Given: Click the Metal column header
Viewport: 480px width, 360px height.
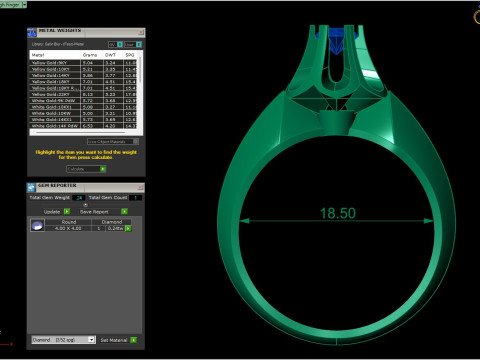Looking at the screenshot, I should click(x=55, y=55).
